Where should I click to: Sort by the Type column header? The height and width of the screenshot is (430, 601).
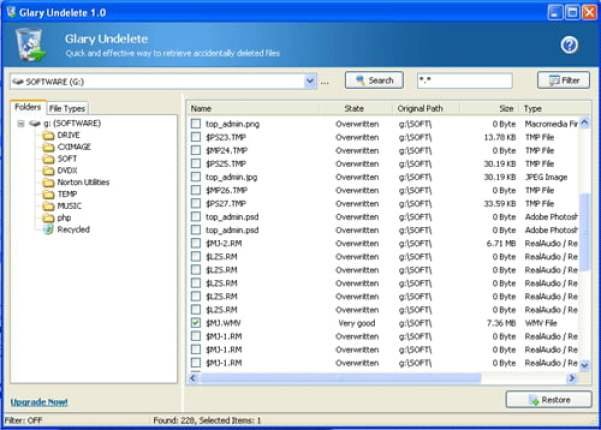[x=554, y=108]
